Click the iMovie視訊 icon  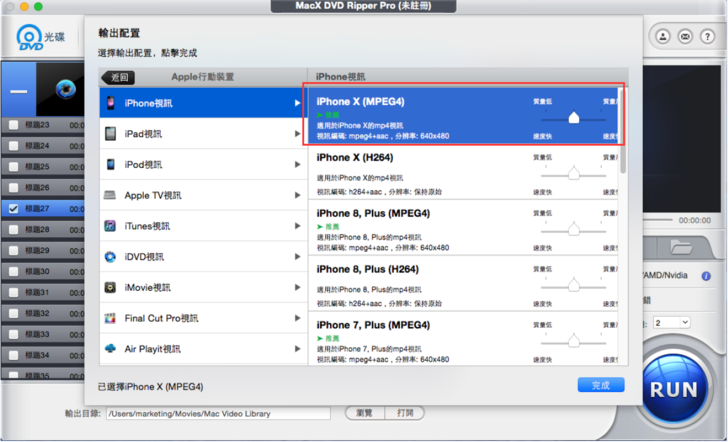110,287
